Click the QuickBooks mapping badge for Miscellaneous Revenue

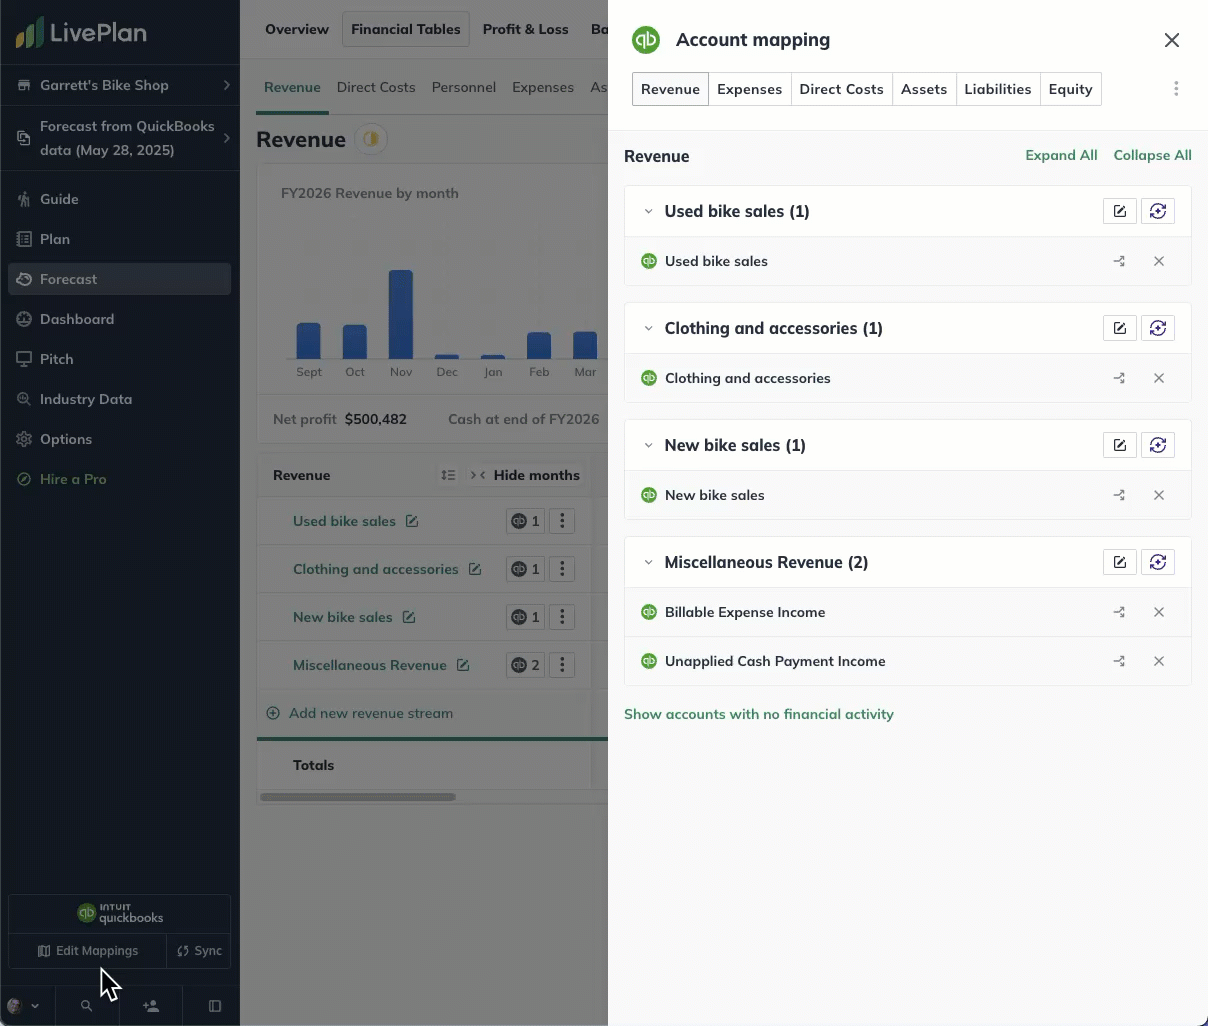tap(525, 665)
